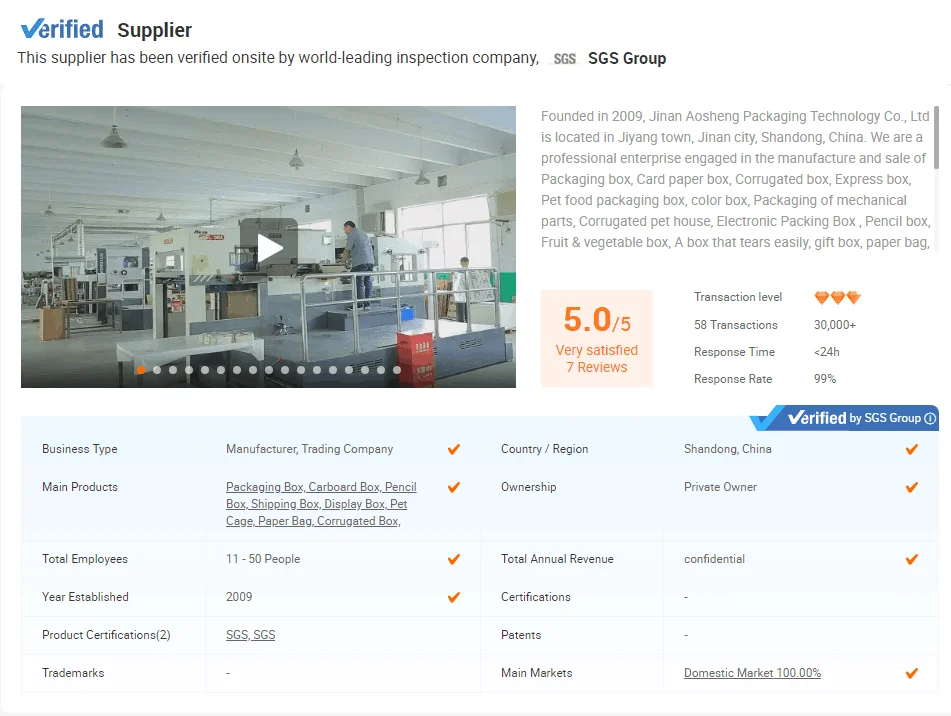Open the Paper Bag product link

[284, 521]
